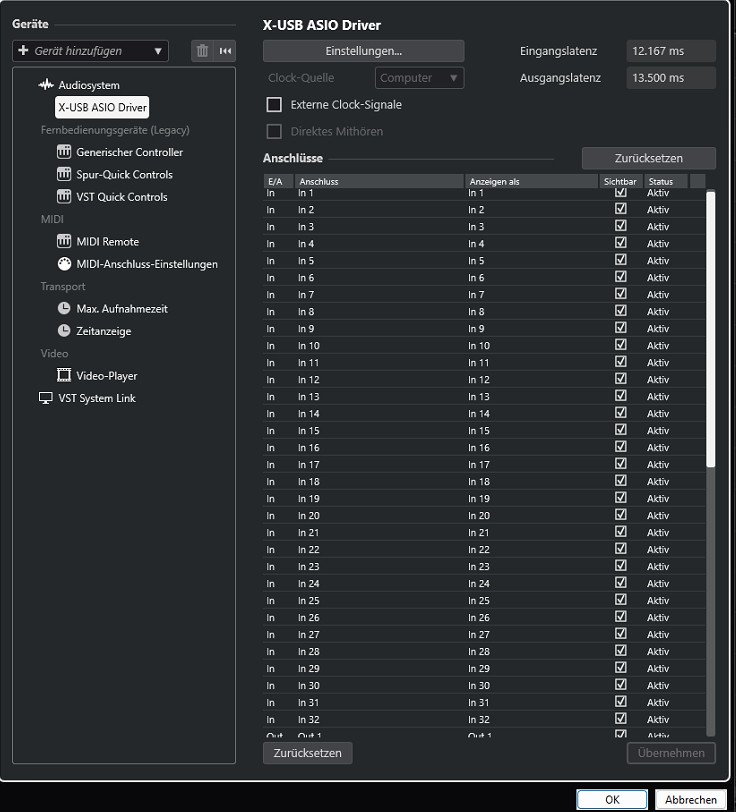
Task: Click the reset-to-start arrows icon
Action: [x=225, y=51]
